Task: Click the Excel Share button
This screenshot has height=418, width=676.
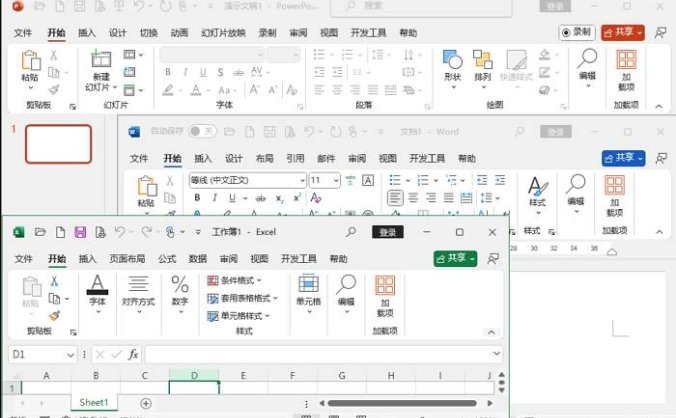Action: [455, 258]
